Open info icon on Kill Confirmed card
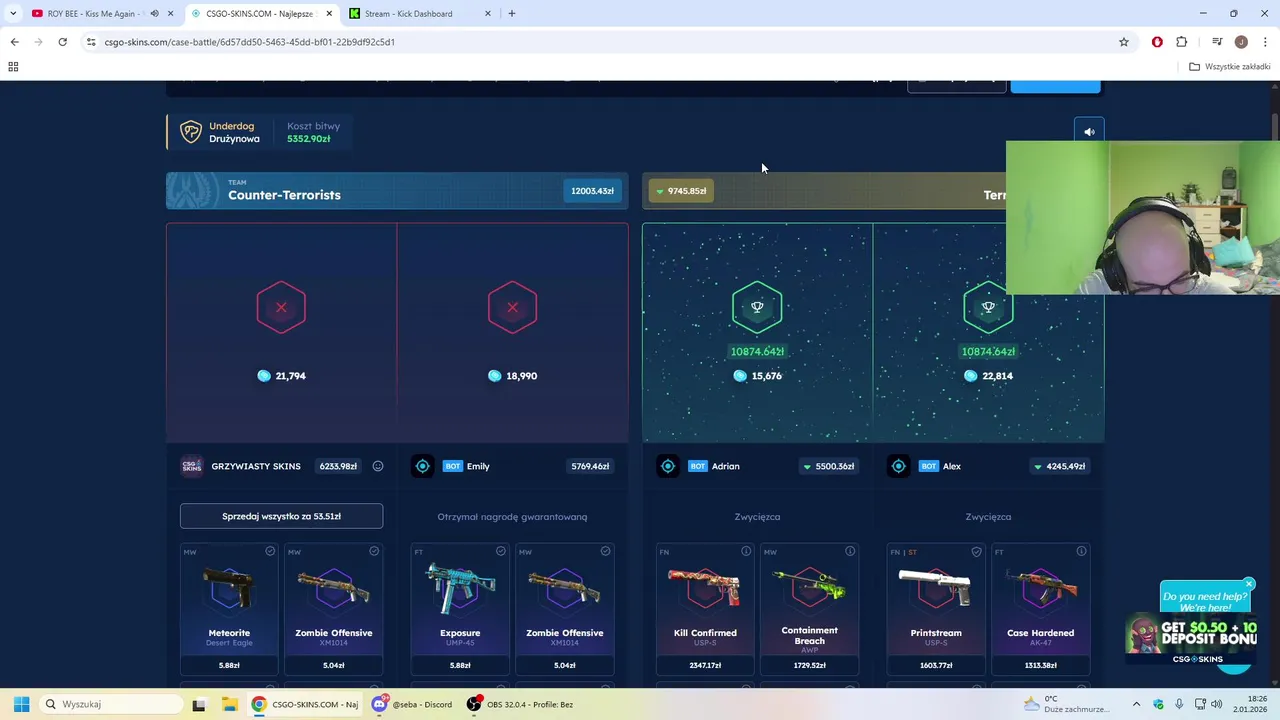Image resolution: width=1280 pixels, height=720 pixels. [746, 551]
